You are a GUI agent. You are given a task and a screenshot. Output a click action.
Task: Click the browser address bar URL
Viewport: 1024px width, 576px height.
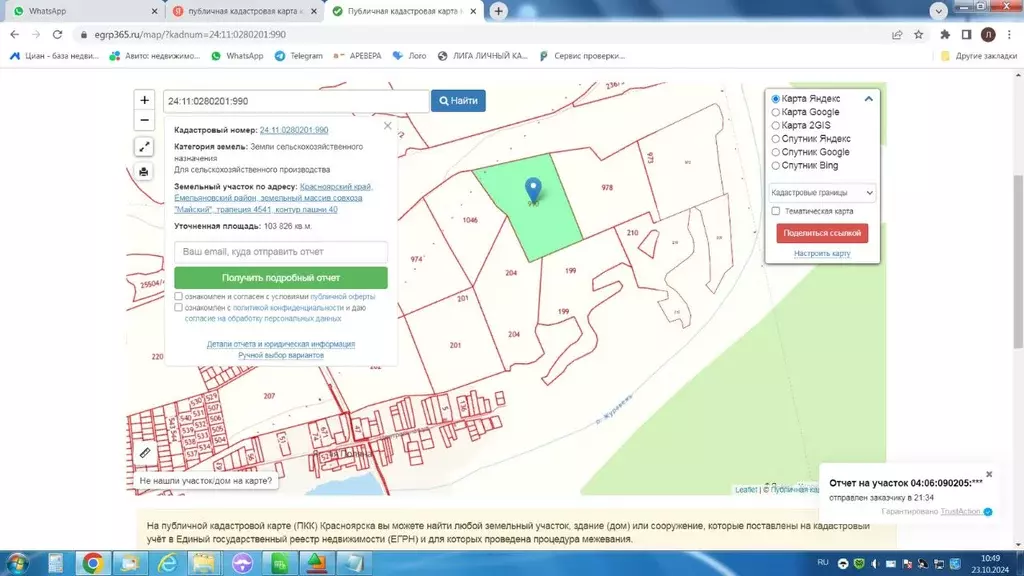tap(190, 35)
